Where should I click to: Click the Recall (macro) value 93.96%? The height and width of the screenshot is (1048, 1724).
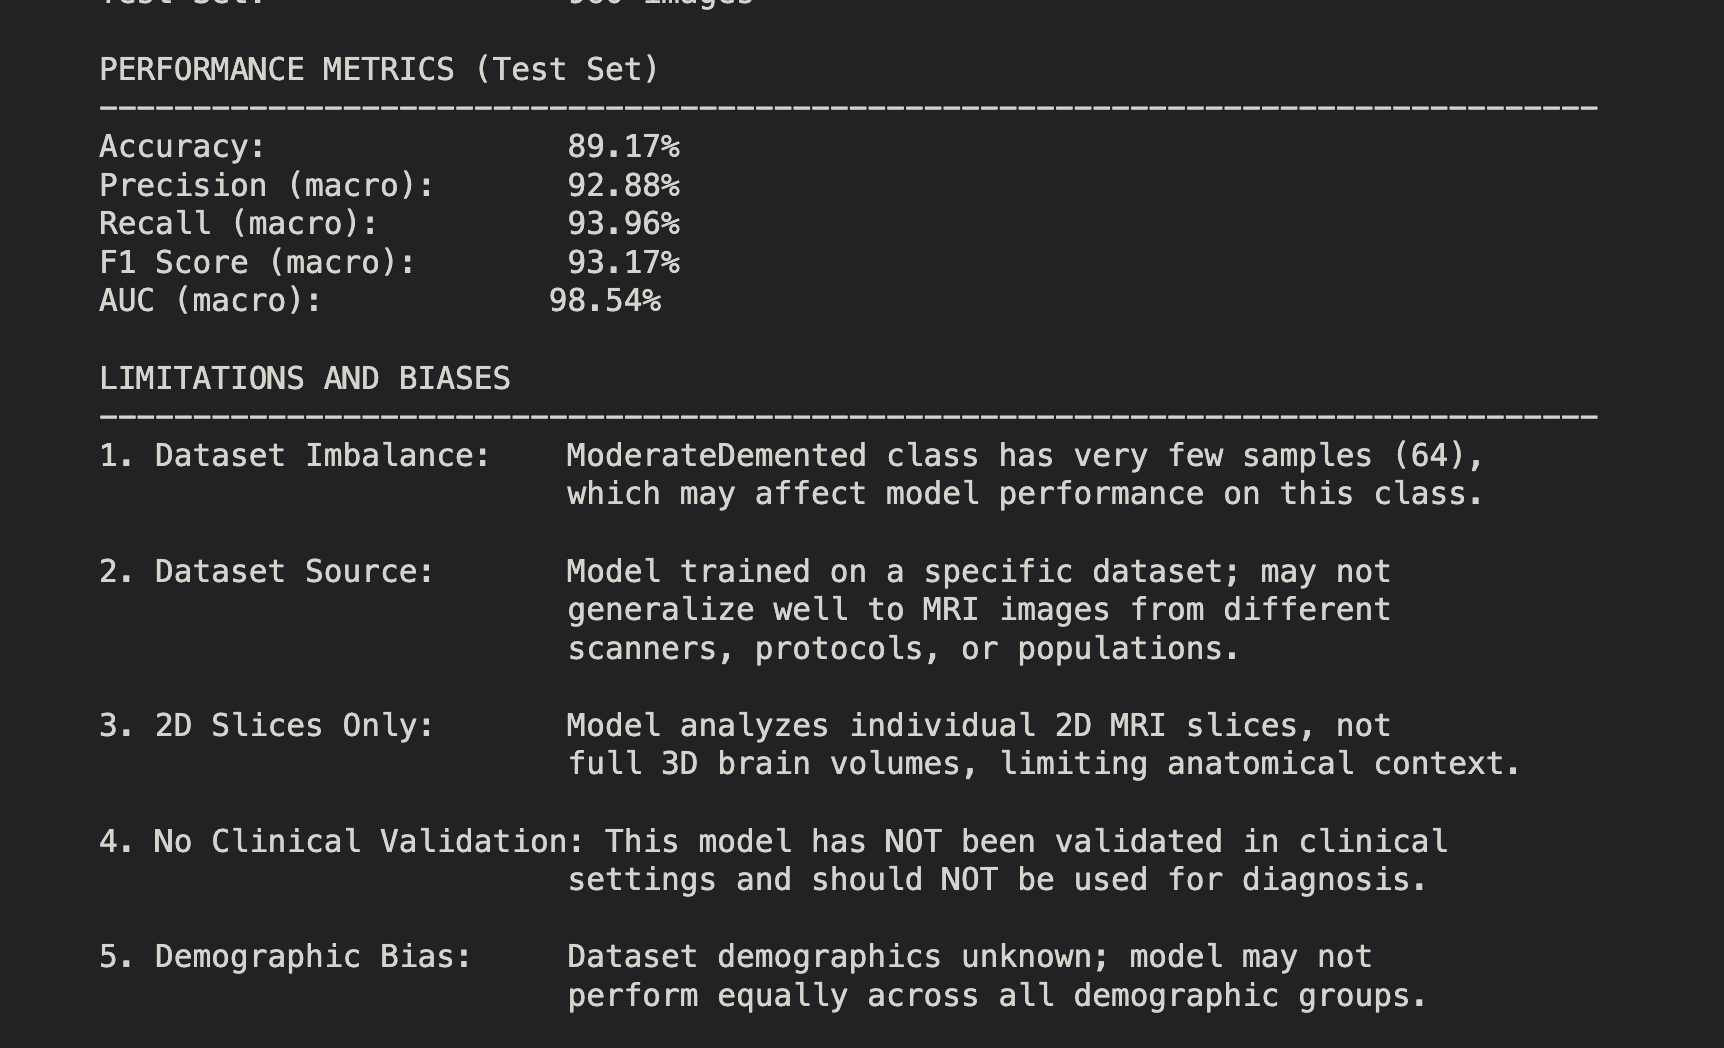(x=623, y=224)
